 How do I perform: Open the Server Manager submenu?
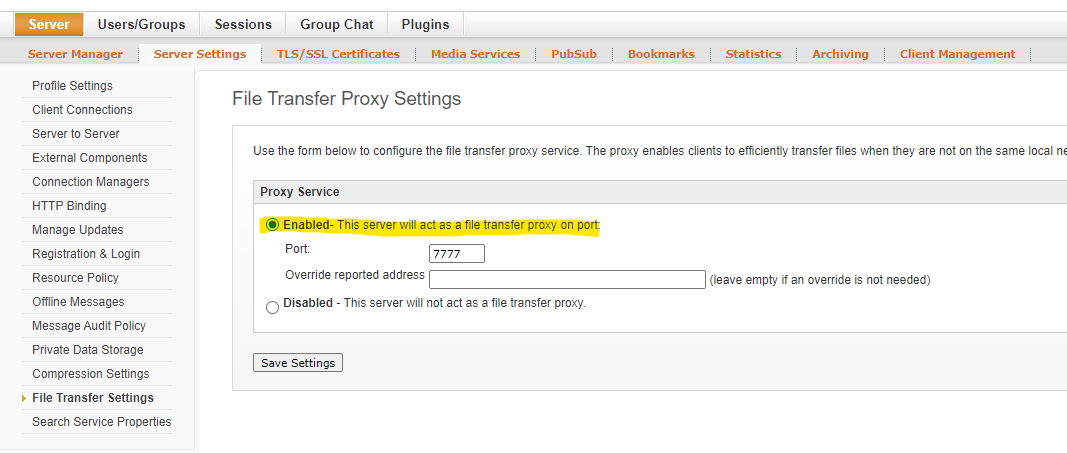coord(76,54)
